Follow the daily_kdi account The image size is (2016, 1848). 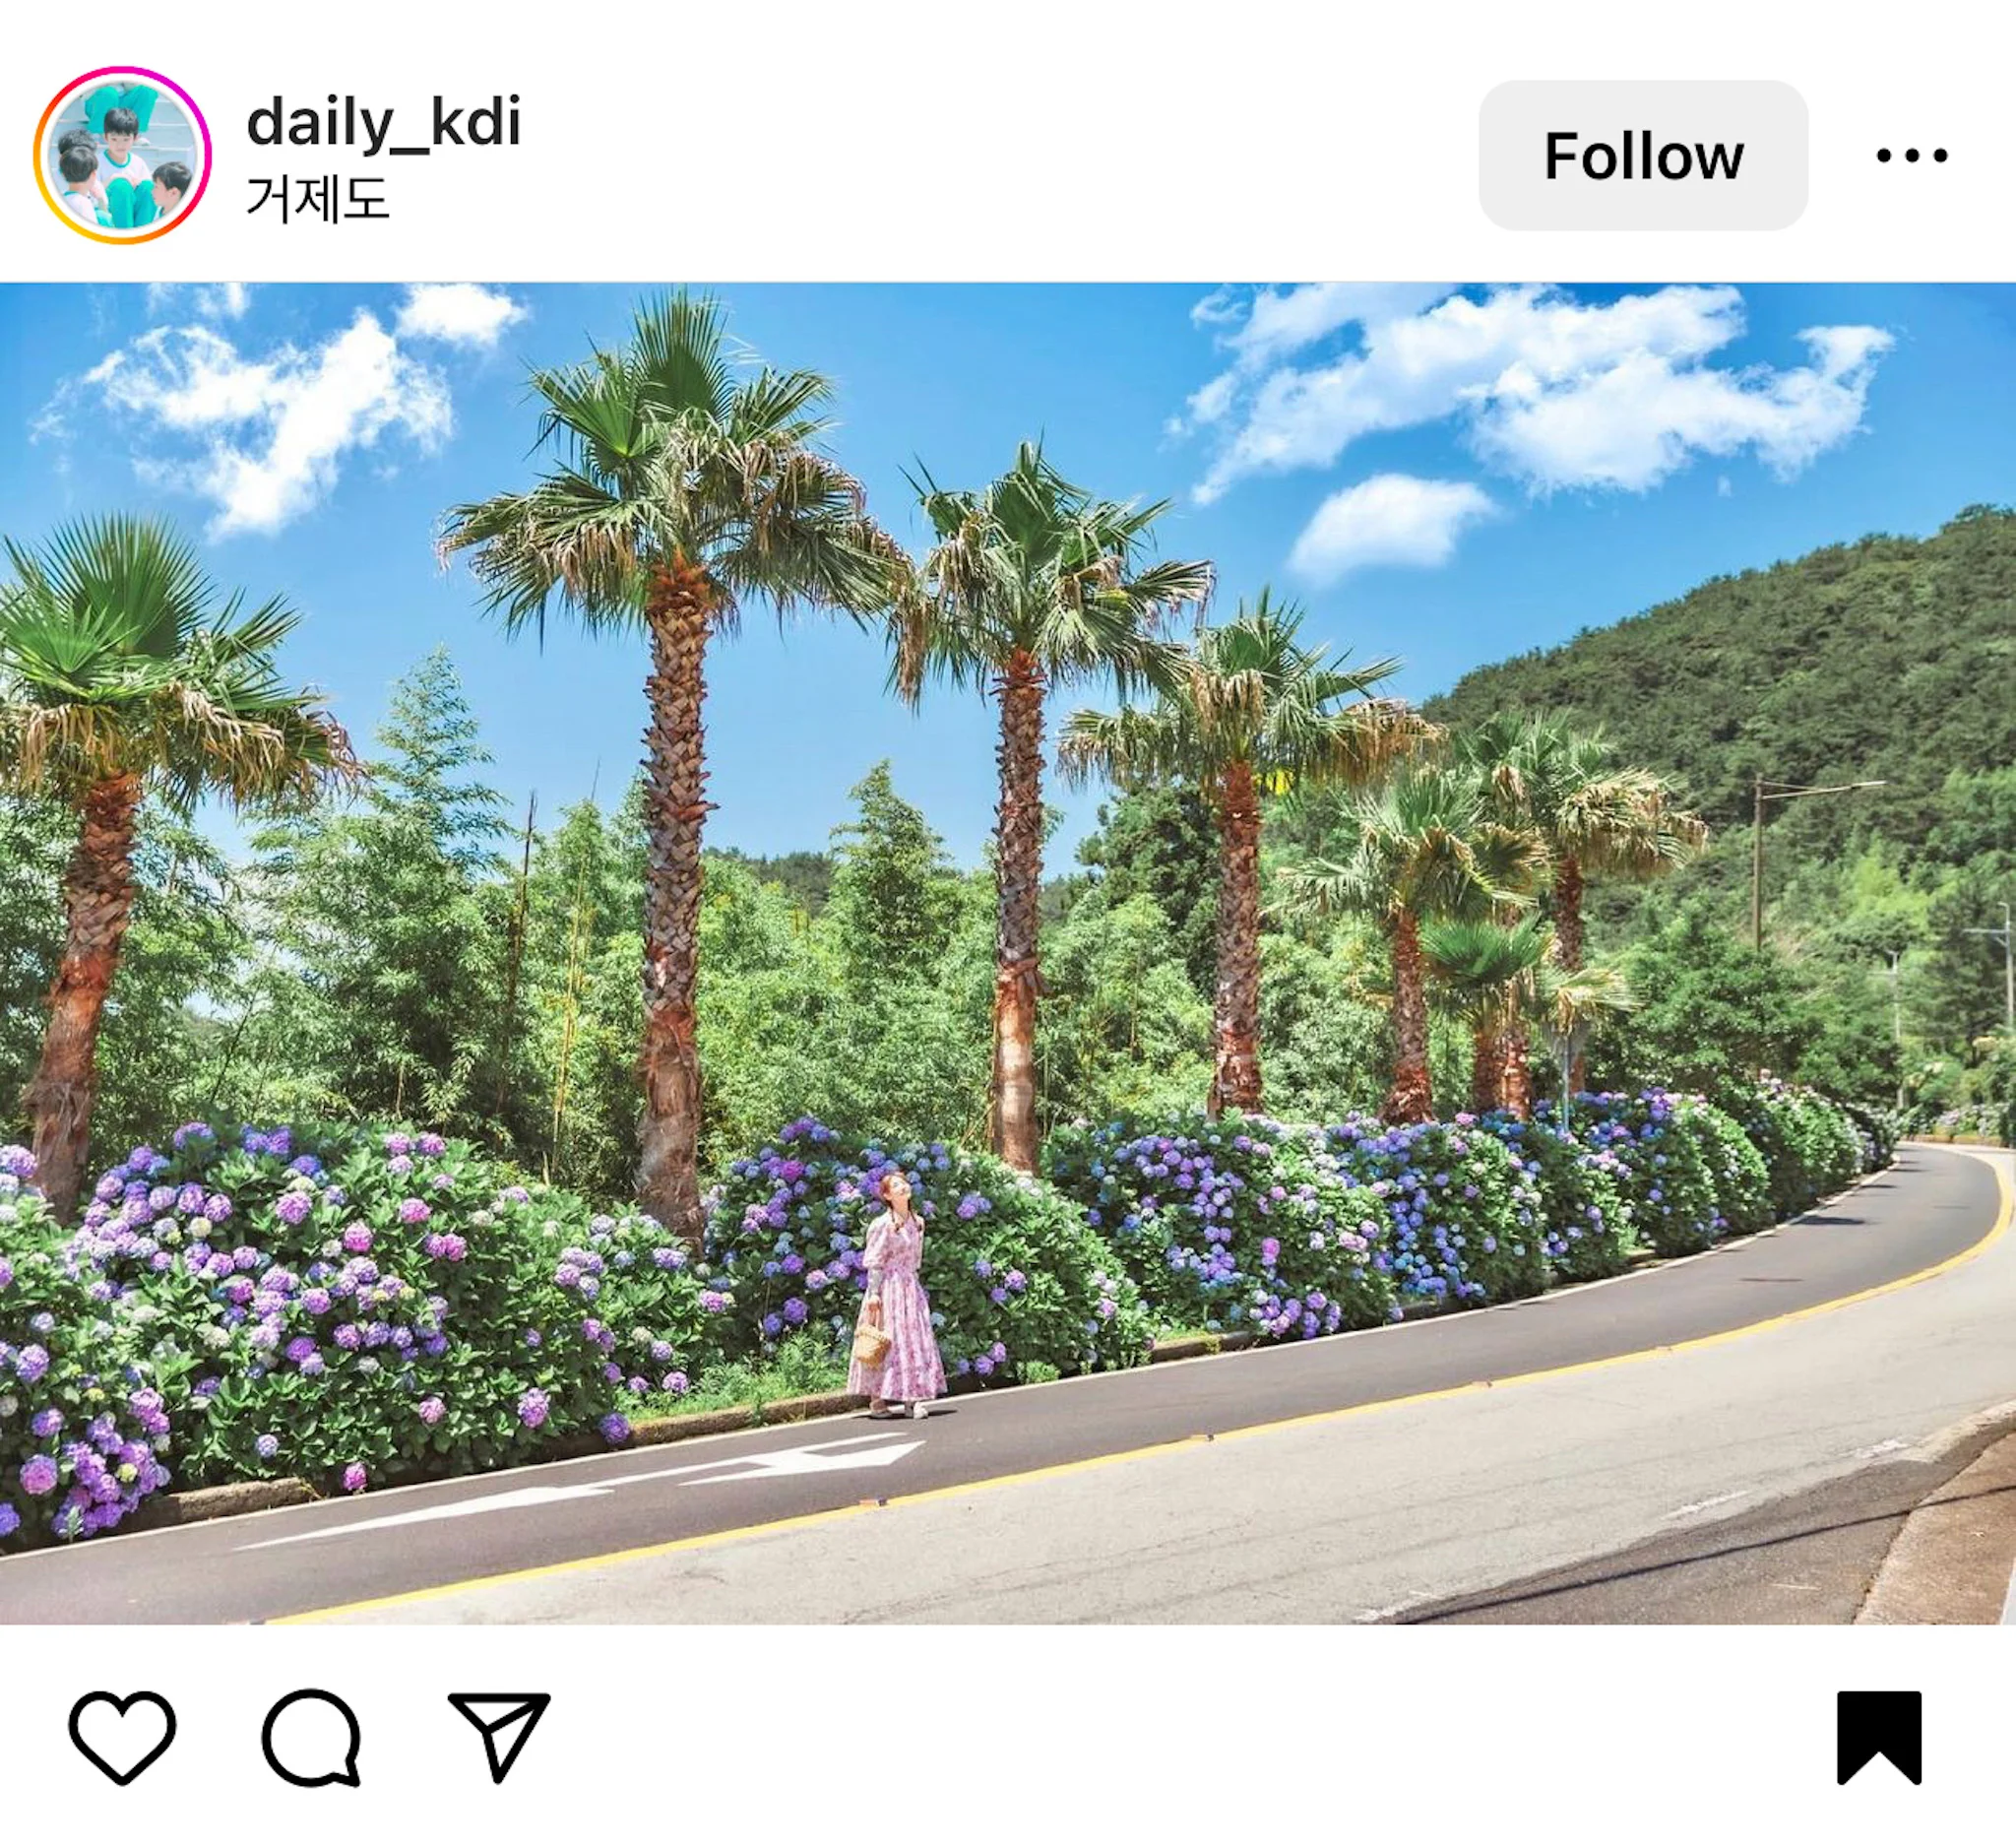(x=1643, y=155)
